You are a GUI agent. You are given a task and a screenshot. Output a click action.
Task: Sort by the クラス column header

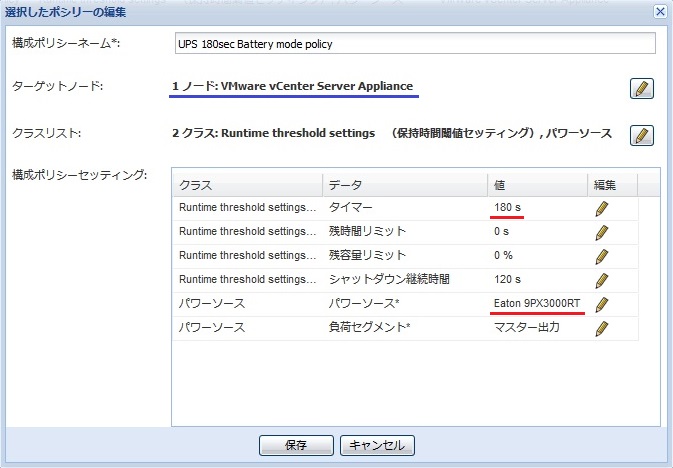pyautogui.click(x=247, y=185)
